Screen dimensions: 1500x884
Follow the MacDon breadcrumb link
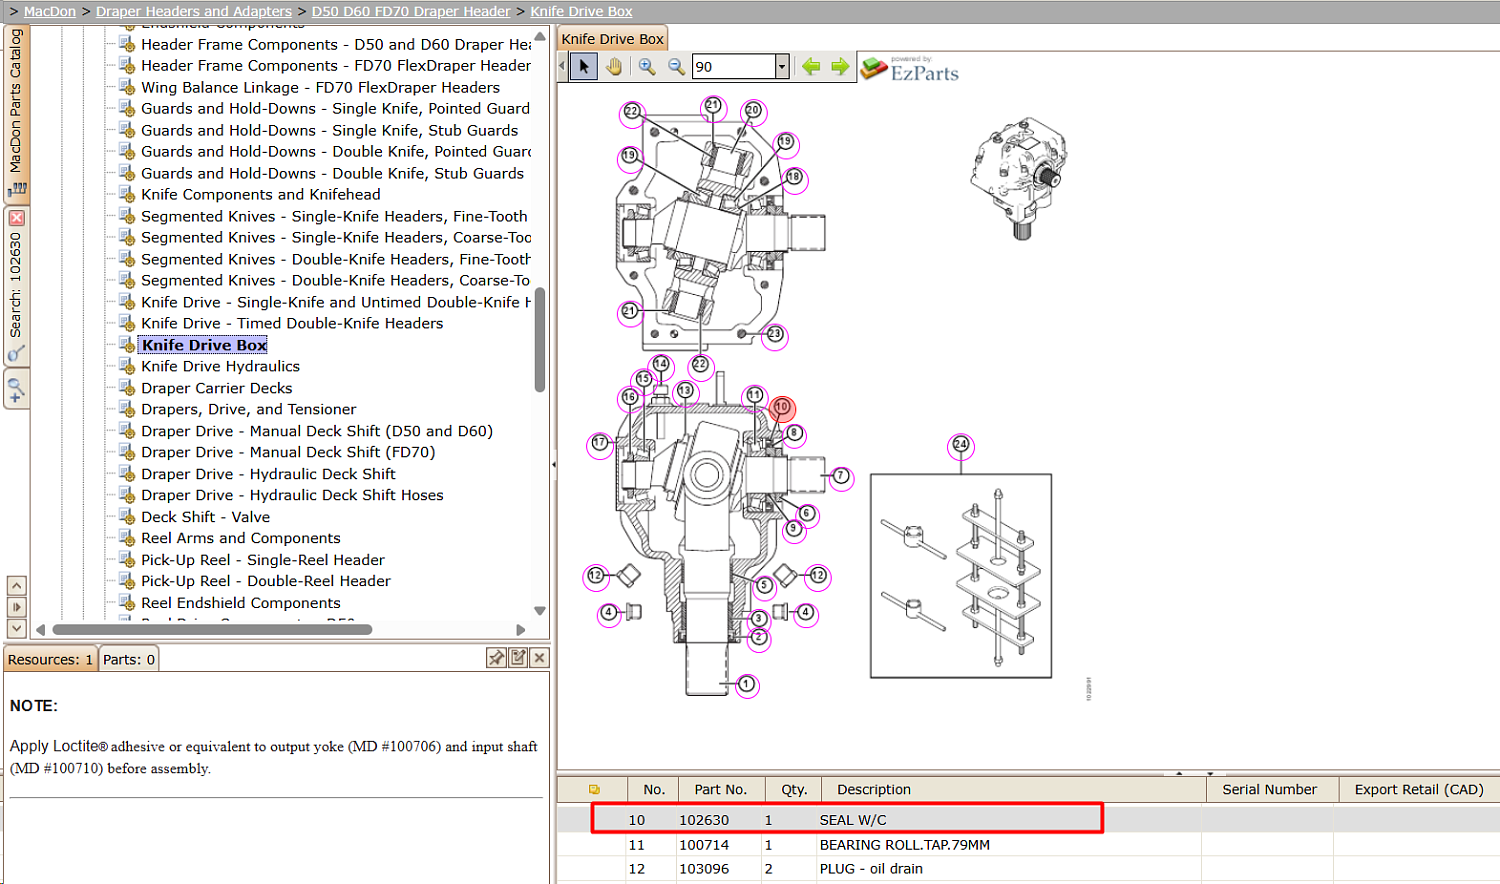click(50, 11)
